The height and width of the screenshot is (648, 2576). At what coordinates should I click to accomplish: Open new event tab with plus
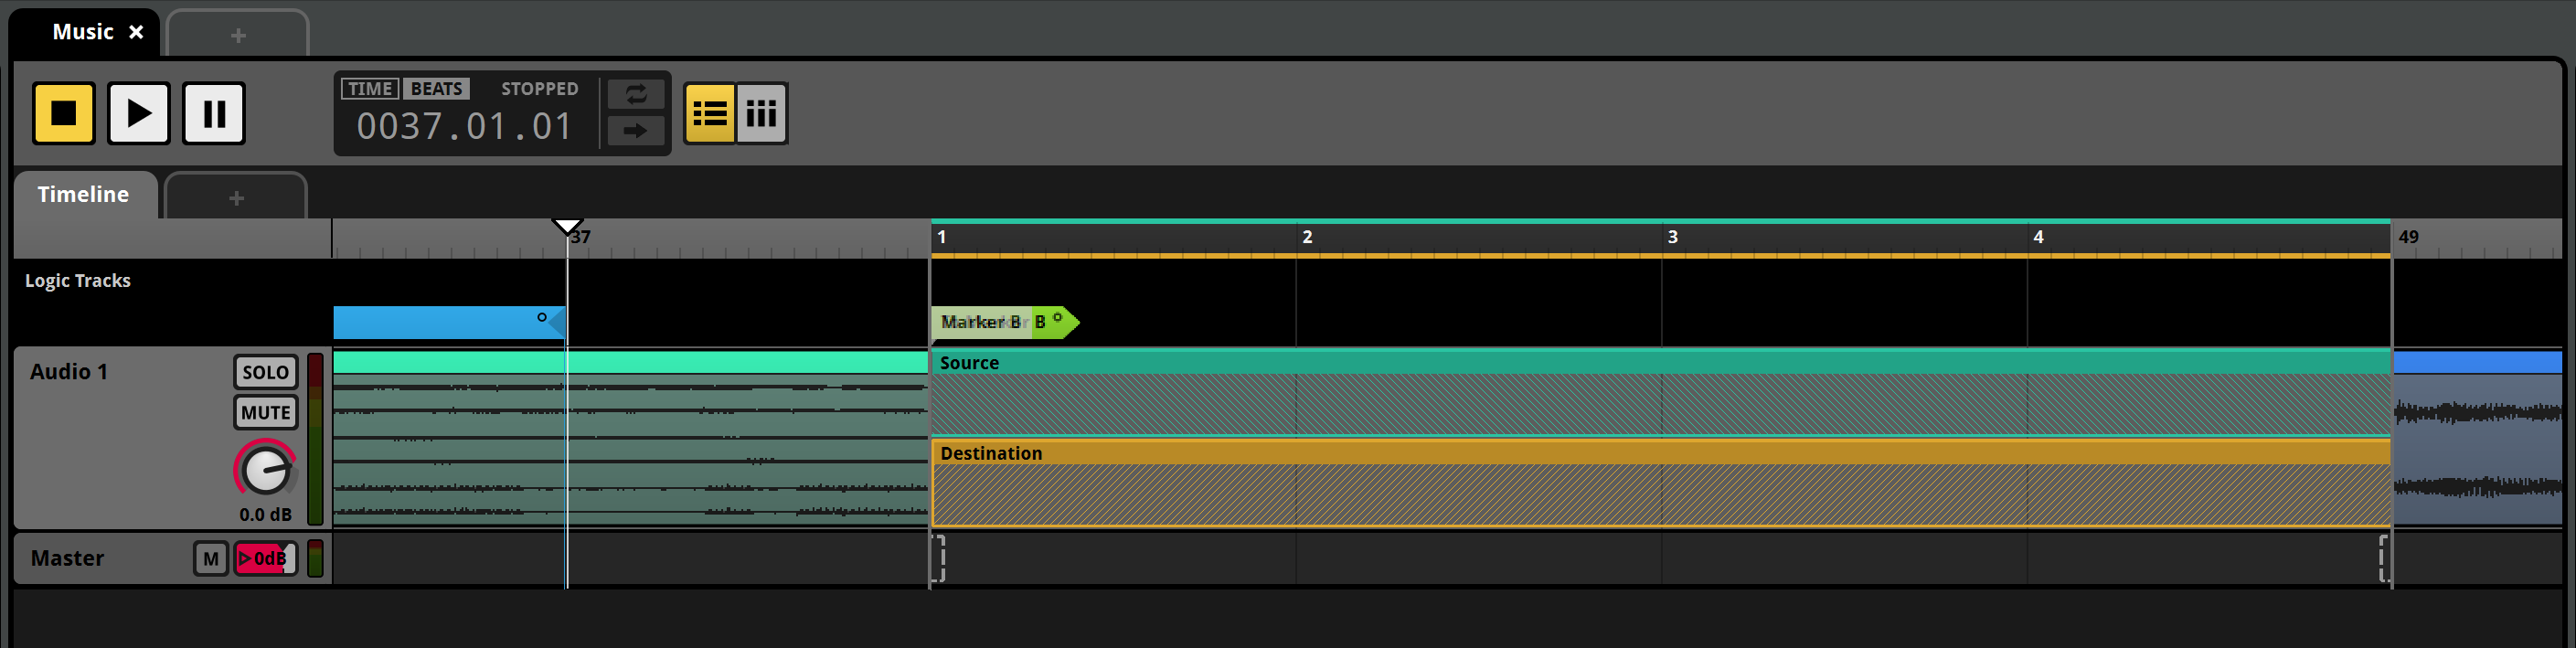pos(238,36)
